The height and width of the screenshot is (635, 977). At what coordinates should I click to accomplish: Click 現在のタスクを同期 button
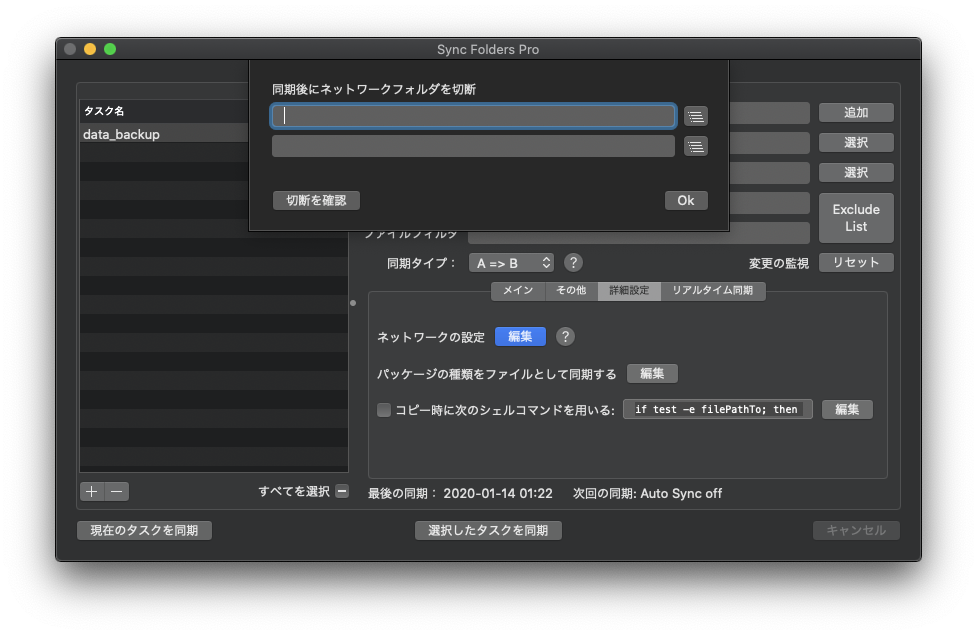point(145,530)
